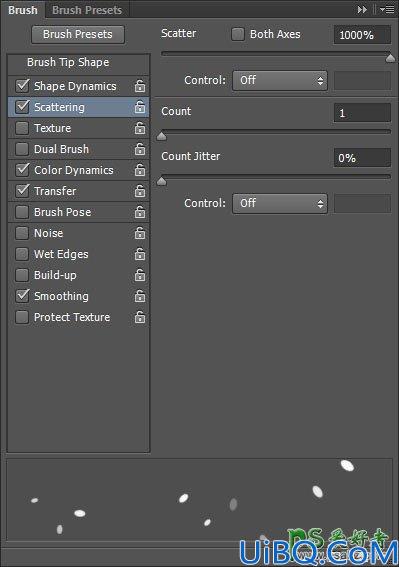Click the Scatter percentage input field
This screenshot has width=399, height=567.
click(x=362, y=35)
